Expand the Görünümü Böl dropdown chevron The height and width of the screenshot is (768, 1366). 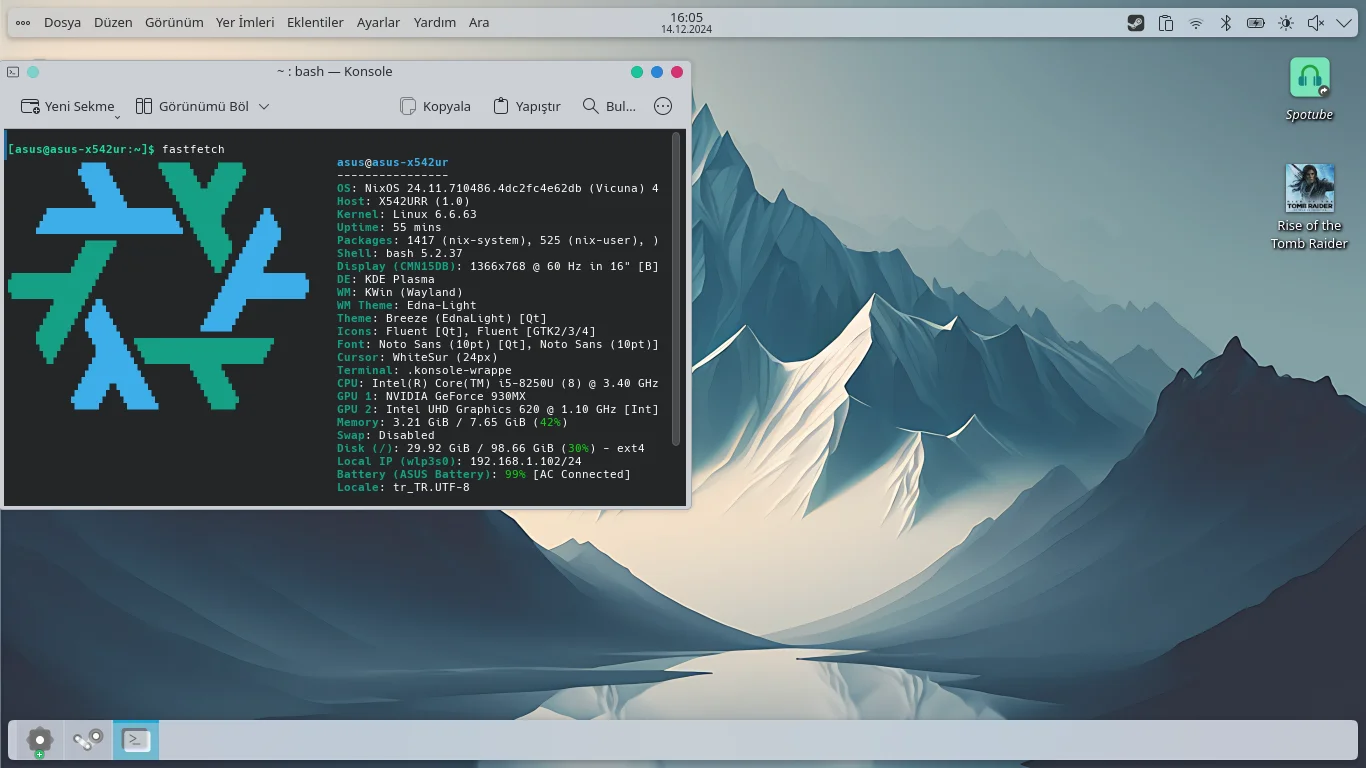(264, 106)
